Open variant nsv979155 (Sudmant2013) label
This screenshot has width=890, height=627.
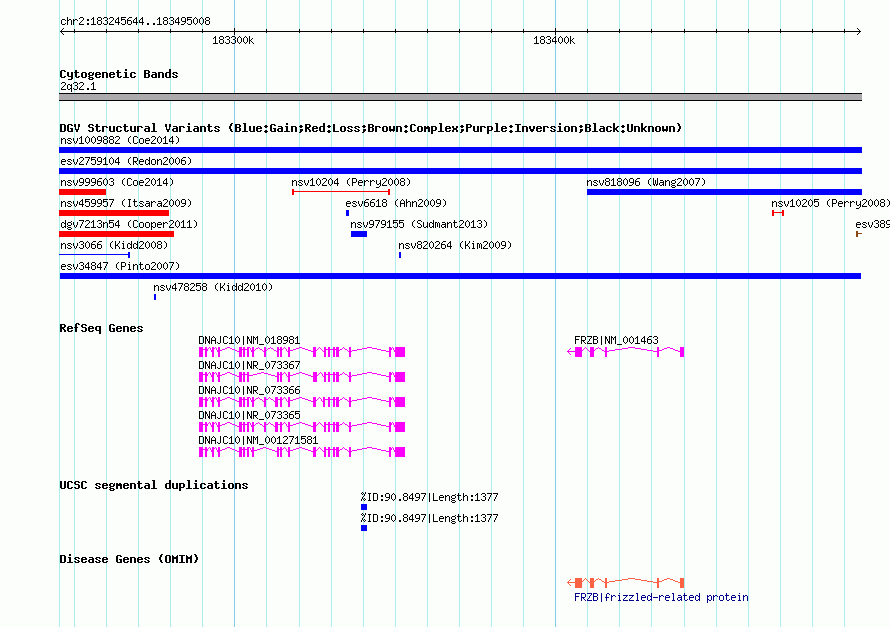(x=419, y=224)
